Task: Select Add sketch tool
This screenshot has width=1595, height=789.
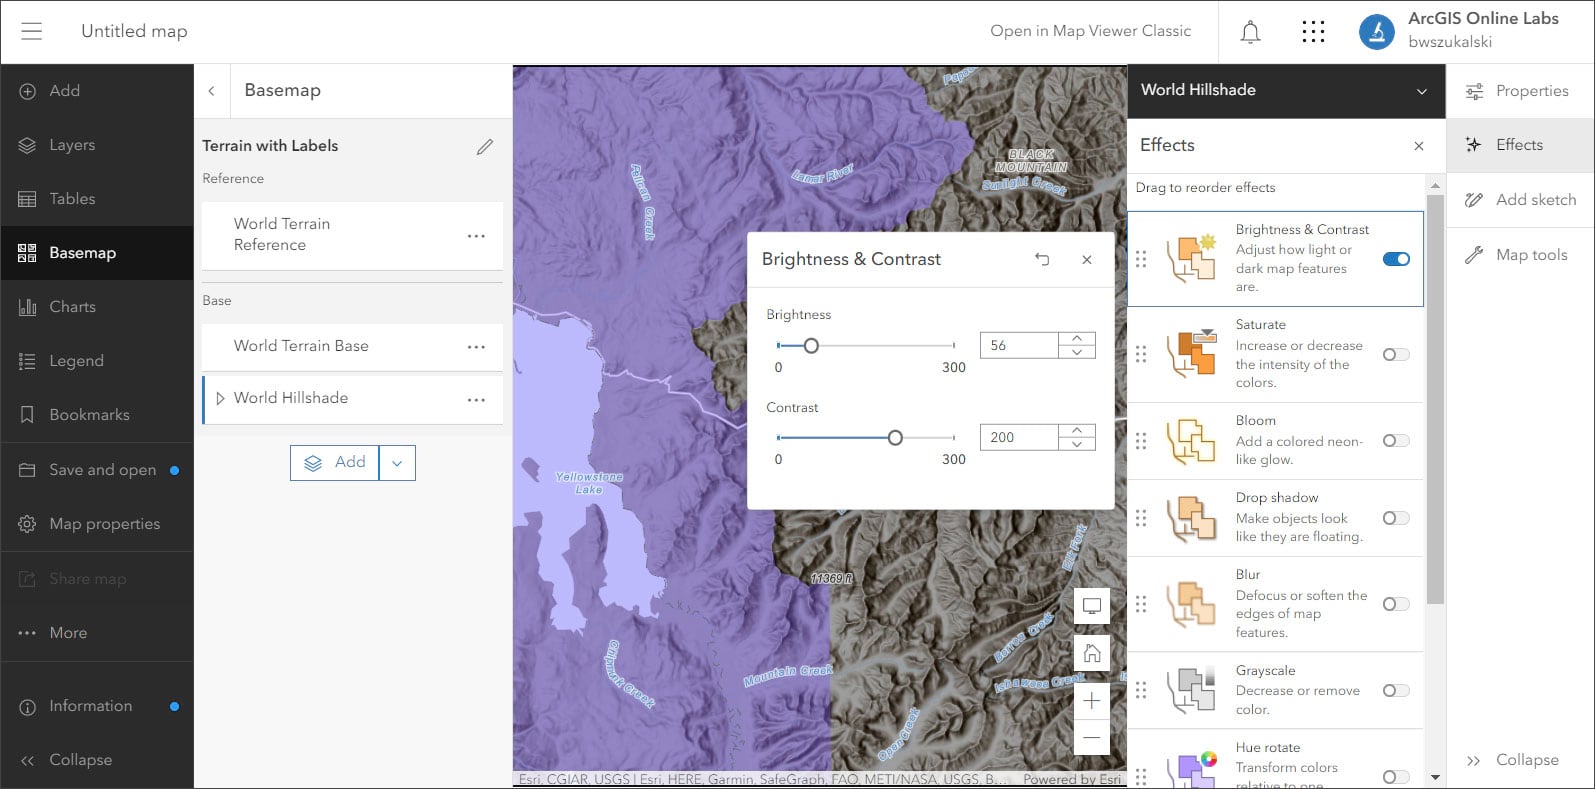Action: pos(1520,200)
